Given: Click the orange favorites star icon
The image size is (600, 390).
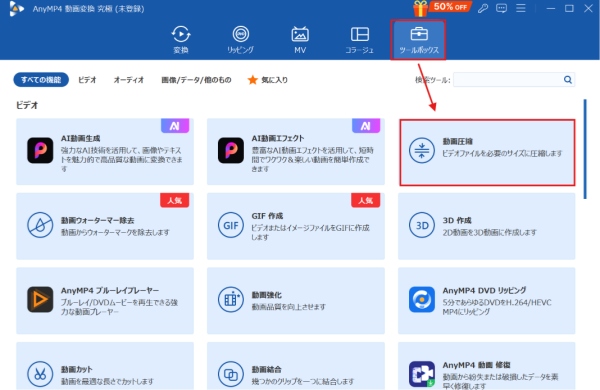Looking at the screenshot, I should pyautogui.click(x=253, y=80).
